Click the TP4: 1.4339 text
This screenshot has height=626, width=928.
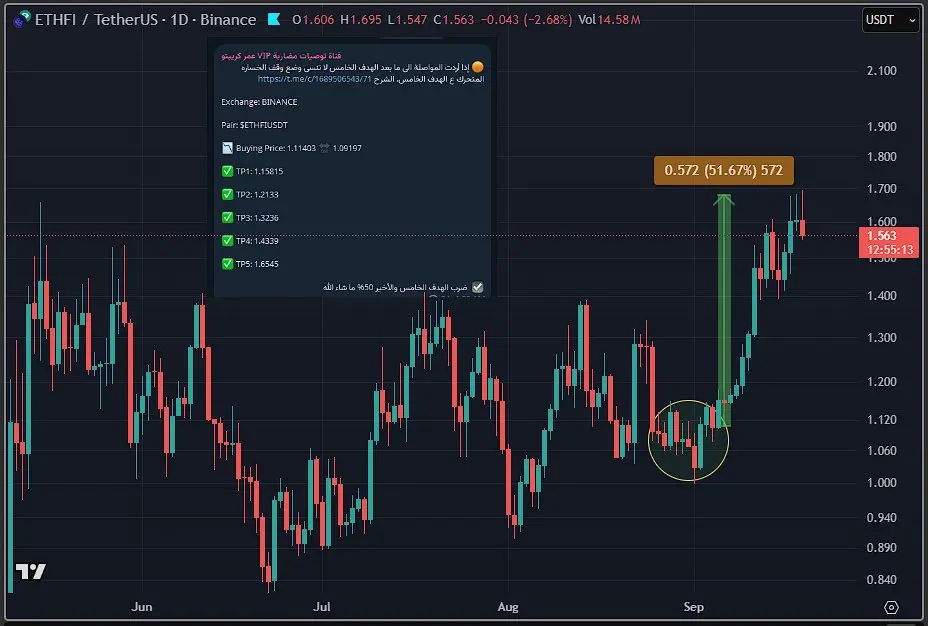click(257, 240)
